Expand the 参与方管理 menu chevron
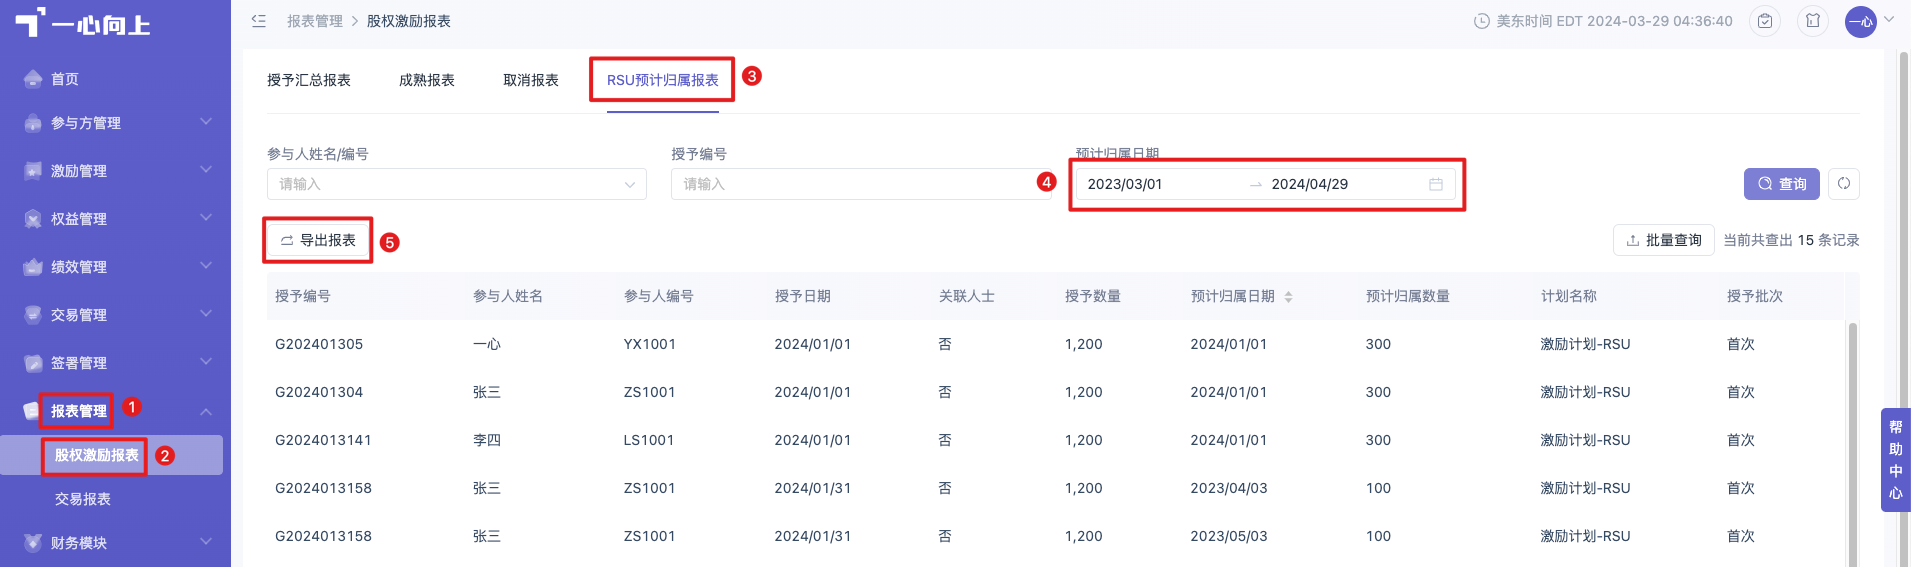The height and width of the screenshot is (567, 1911). click(x=206, y=122)
